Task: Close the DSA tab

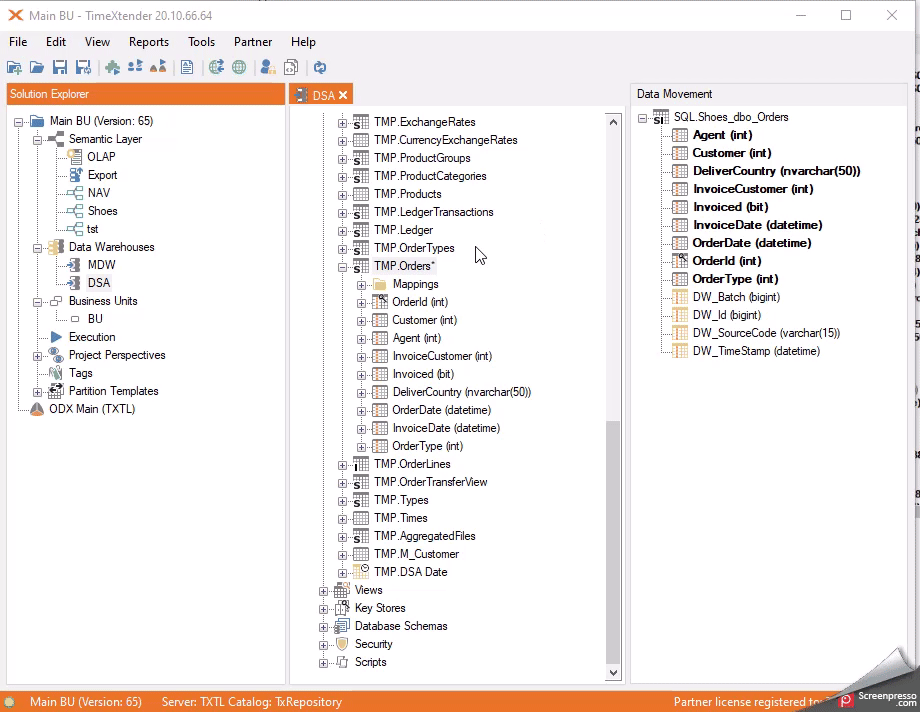Action: pyautogui.click(x=343, y=95)
